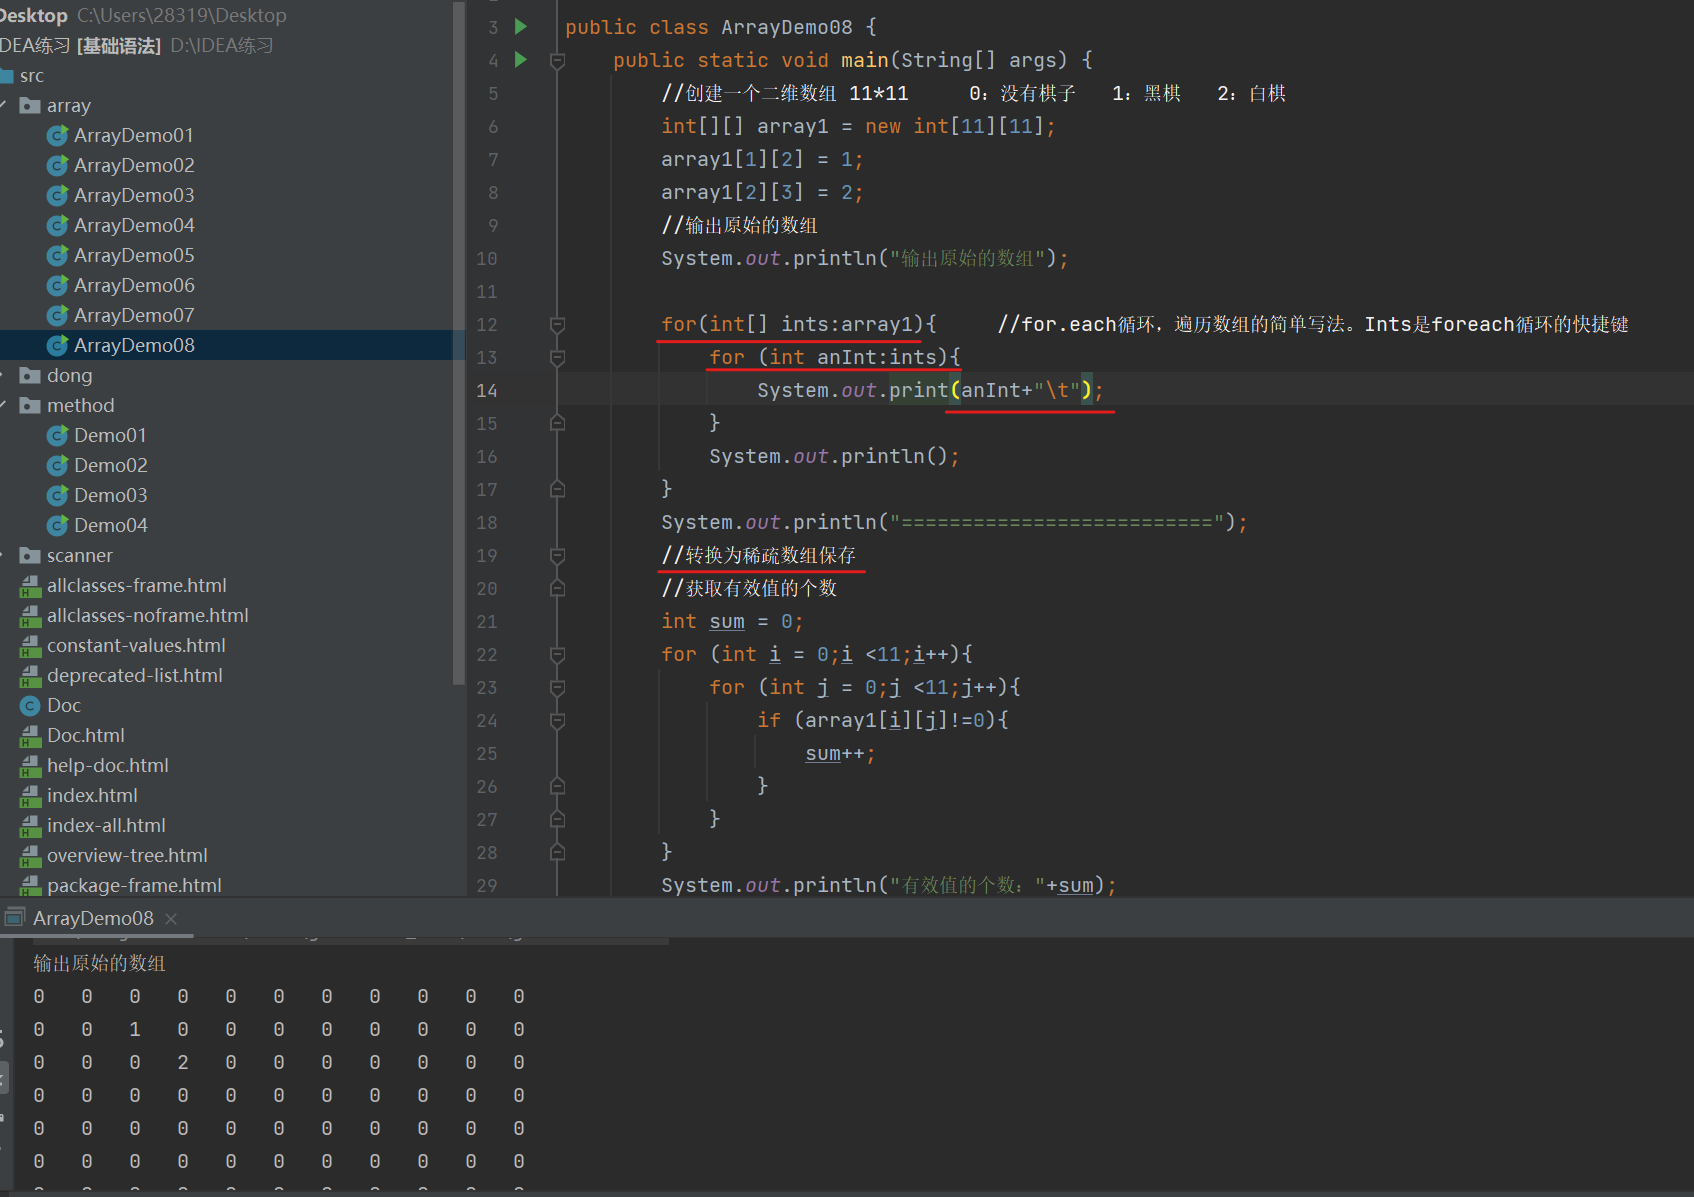The image size is (1694, 1197).
Task: Collapse the outer for-each loop on line 12
Action: tap(558, 325)
